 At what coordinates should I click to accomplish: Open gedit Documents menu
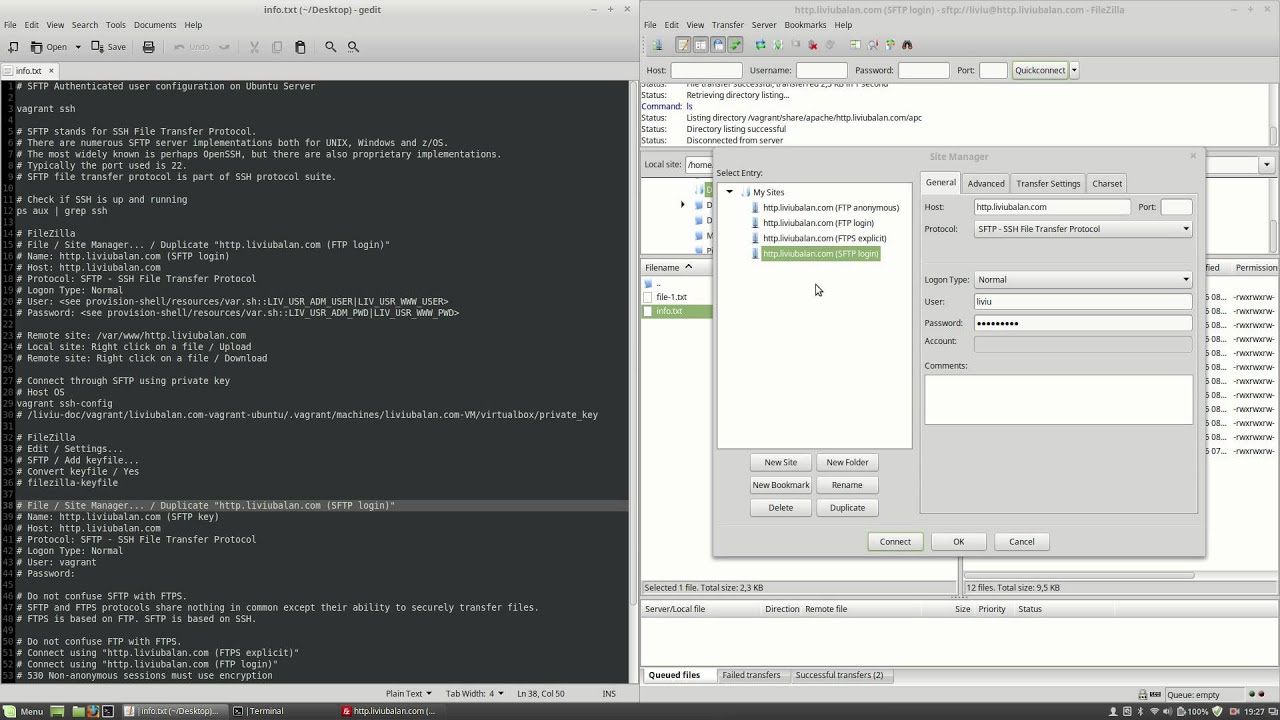[155, 25]
